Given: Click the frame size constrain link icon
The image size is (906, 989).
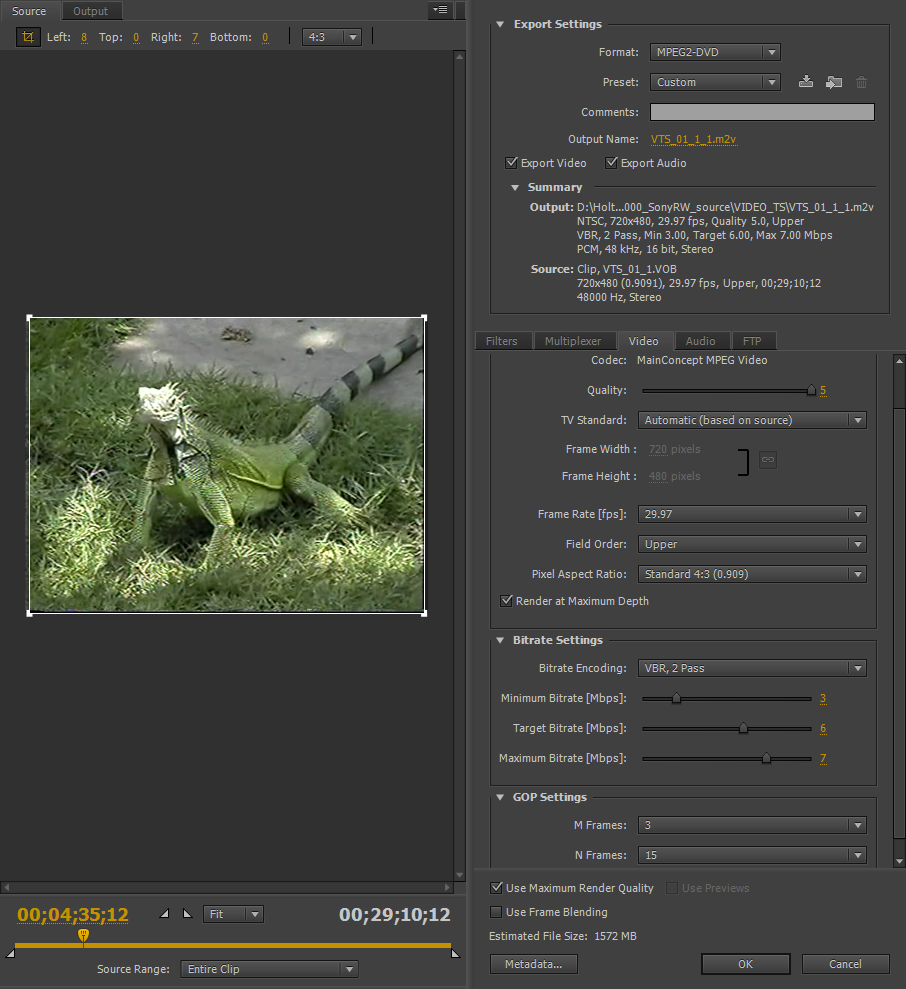Looking at the screenshot, I should (x=768, y=460).
